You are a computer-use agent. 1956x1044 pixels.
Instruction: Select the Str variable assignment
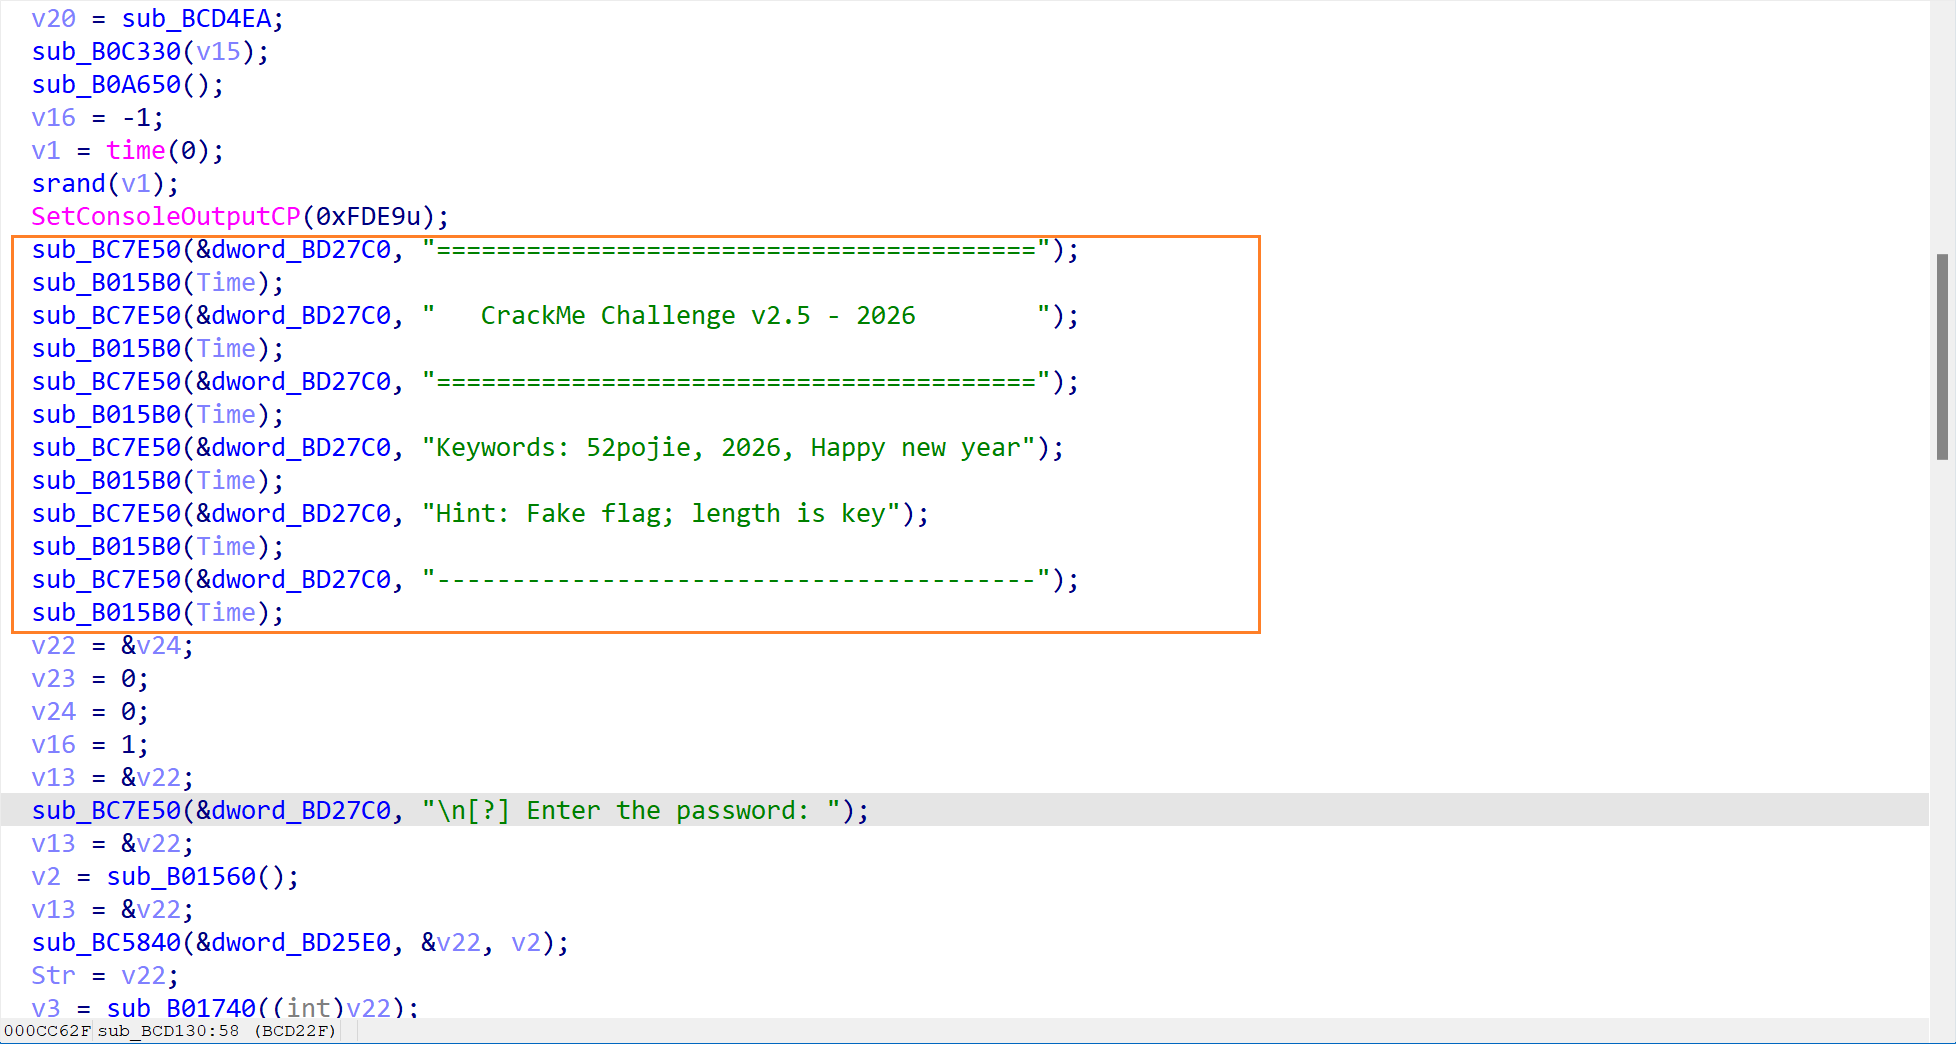tap(53, 976)
